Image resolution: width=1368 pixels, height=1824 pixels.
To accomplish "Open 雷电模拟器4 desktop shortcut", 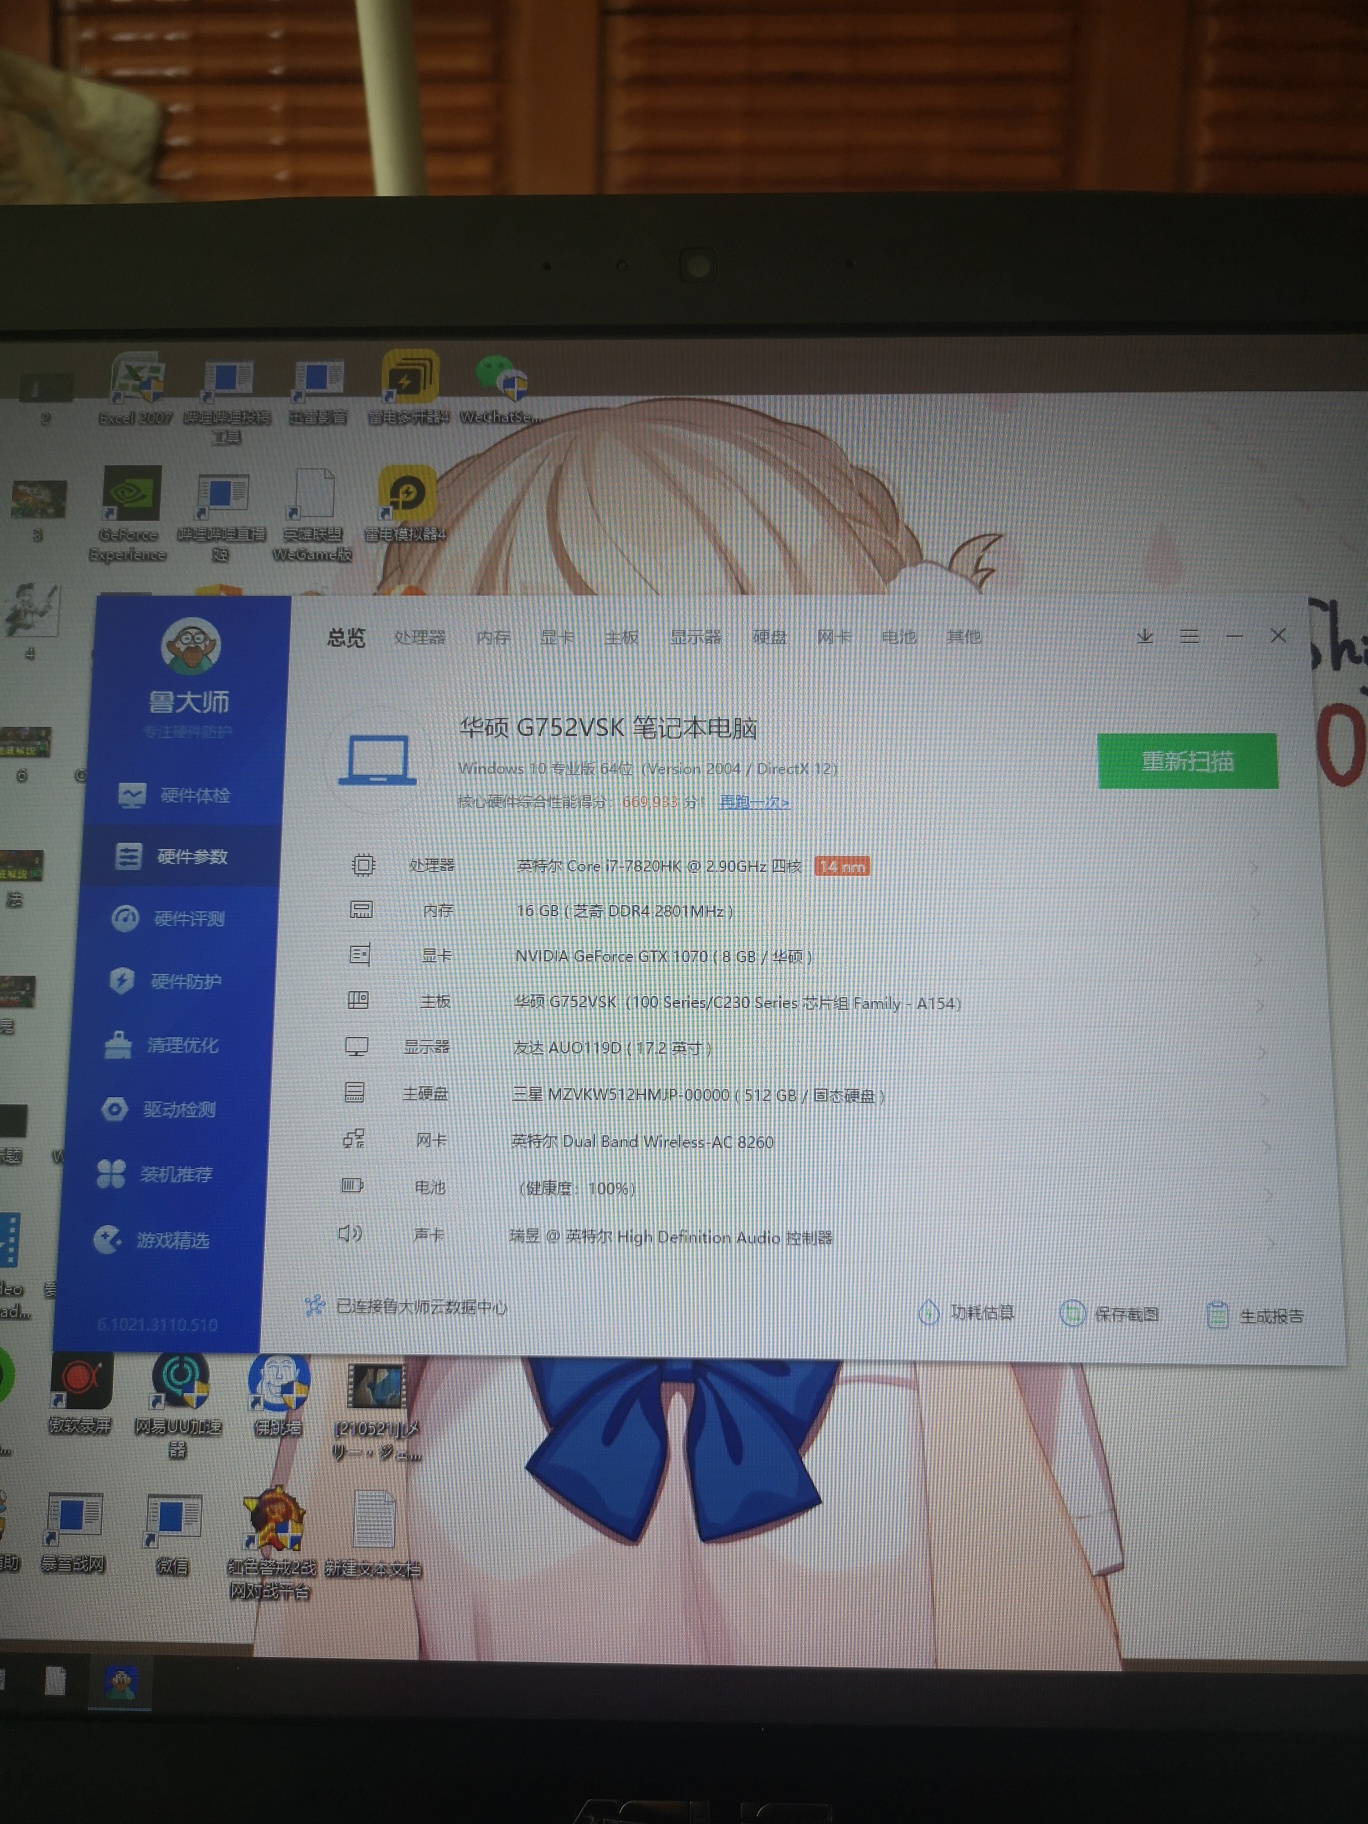I will (x=405, y=503).
